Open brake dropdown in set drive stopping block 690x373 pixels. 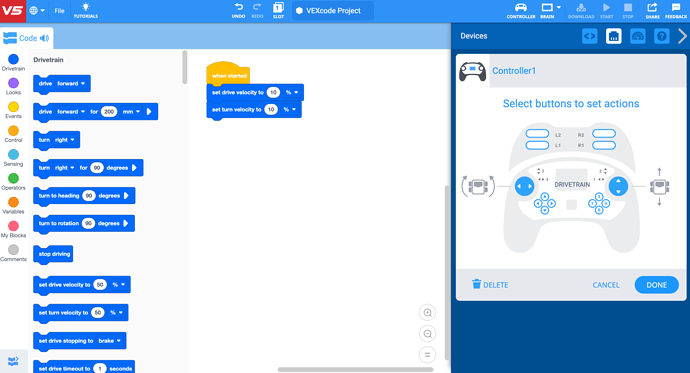[x=110, y=341]
